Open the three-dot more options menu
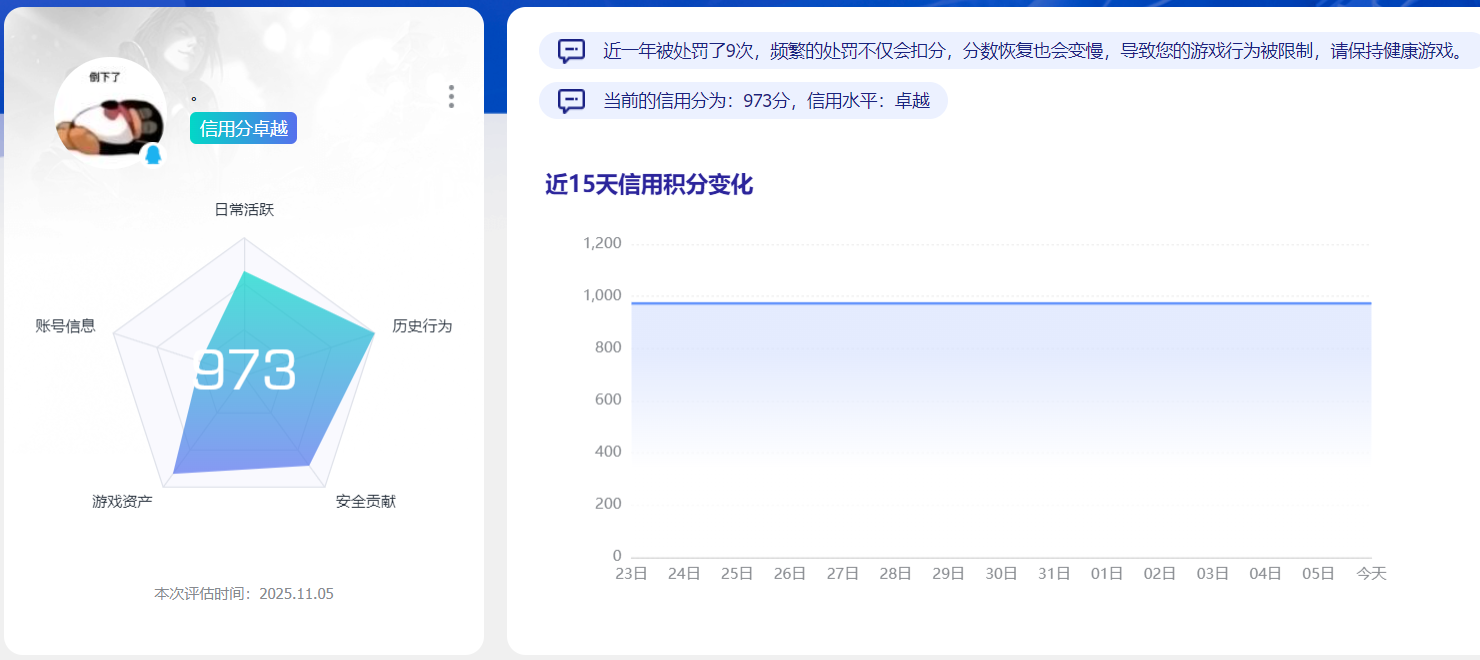 451,96
